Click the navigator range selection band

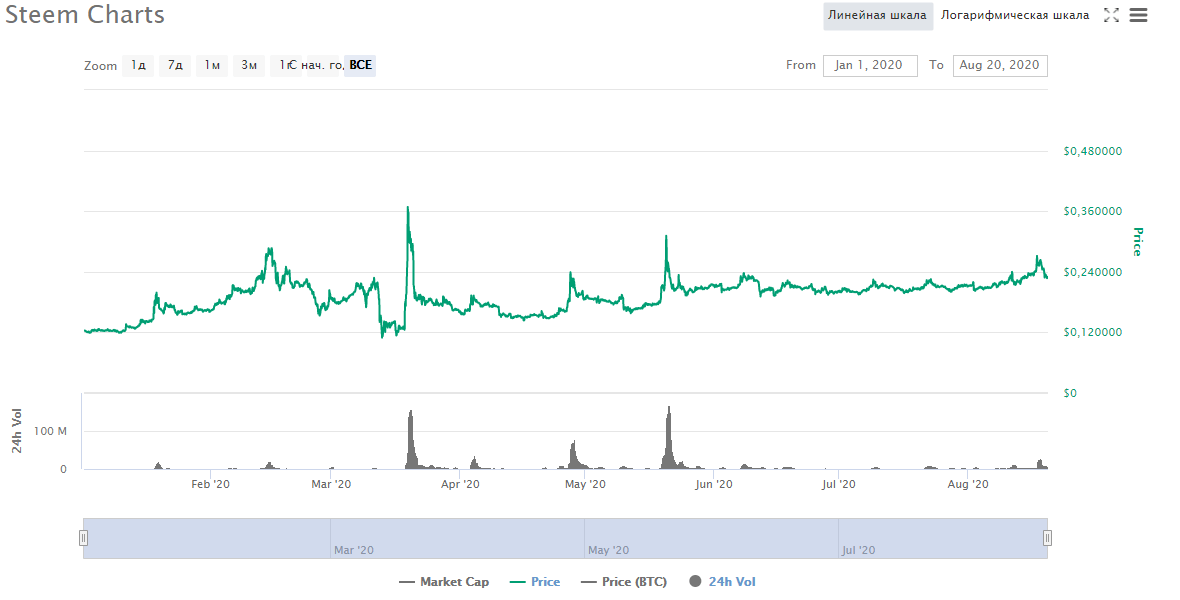click(565, 538)
